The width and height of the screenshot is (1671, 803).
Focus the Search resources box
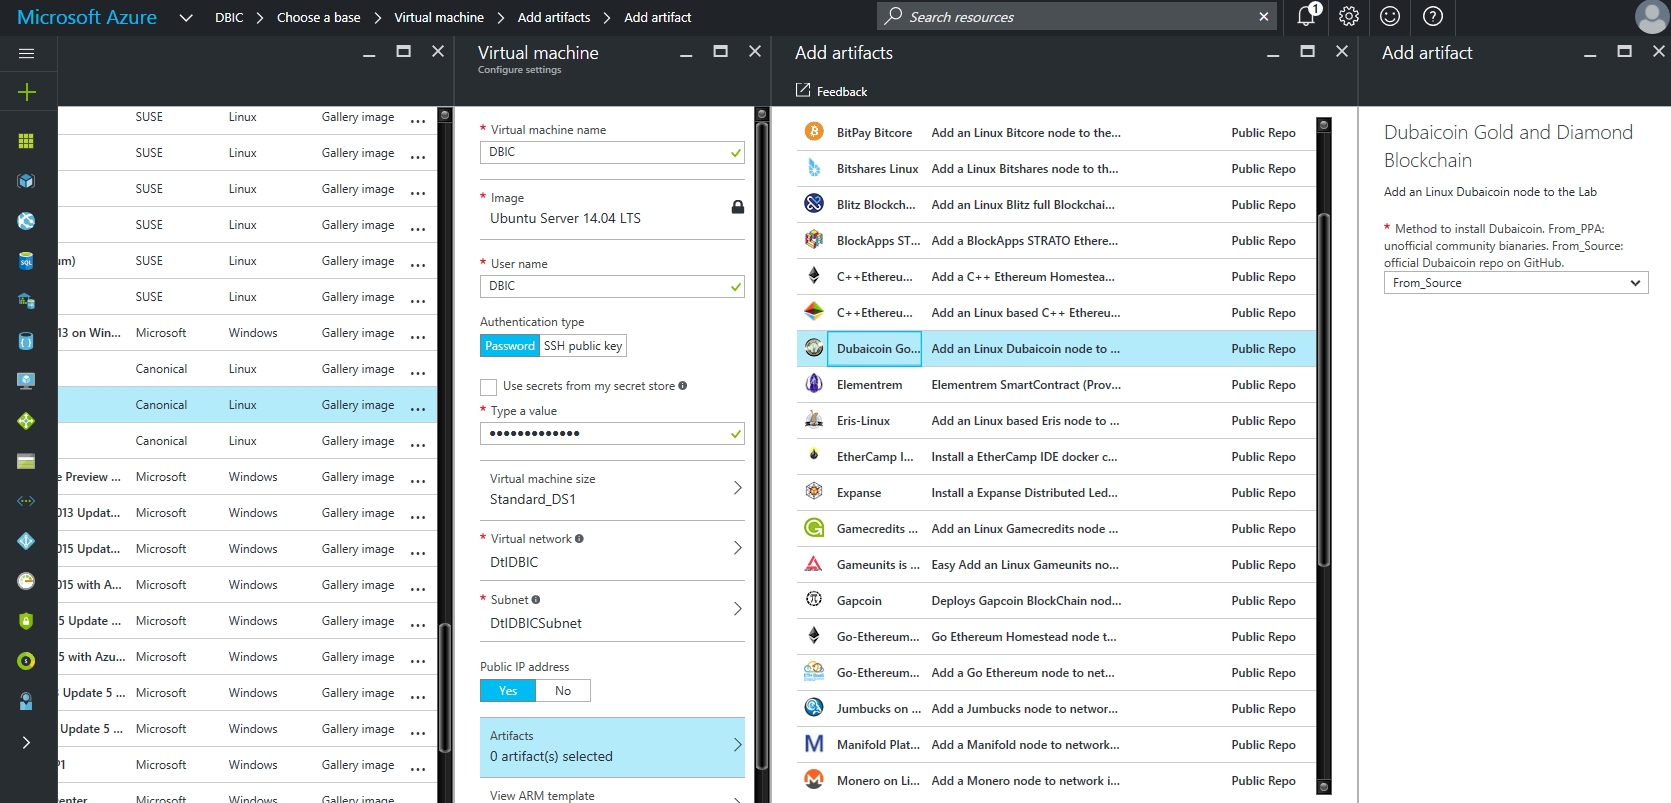coord(1075,16)
